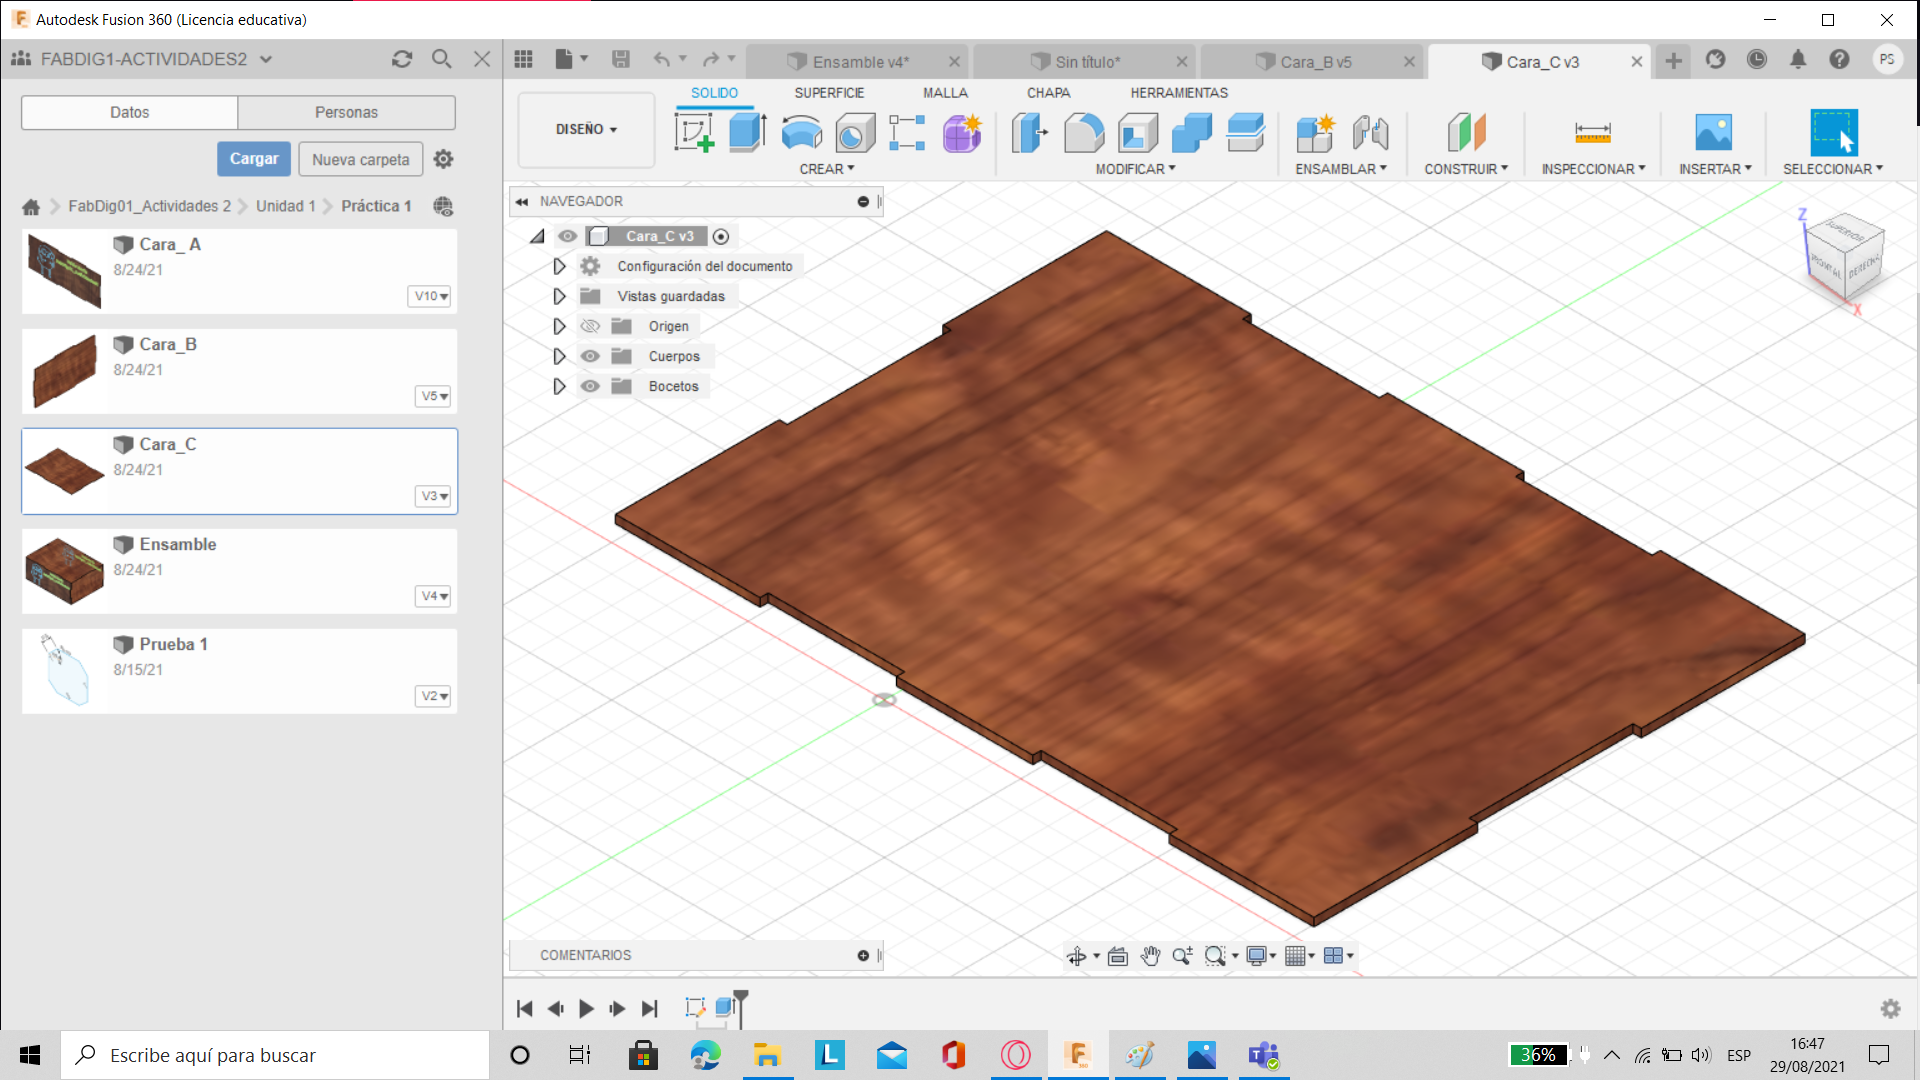1920x1080 pixels.
Task: Click the Fillet tool icon
Action: click(x=1084, y=132)
